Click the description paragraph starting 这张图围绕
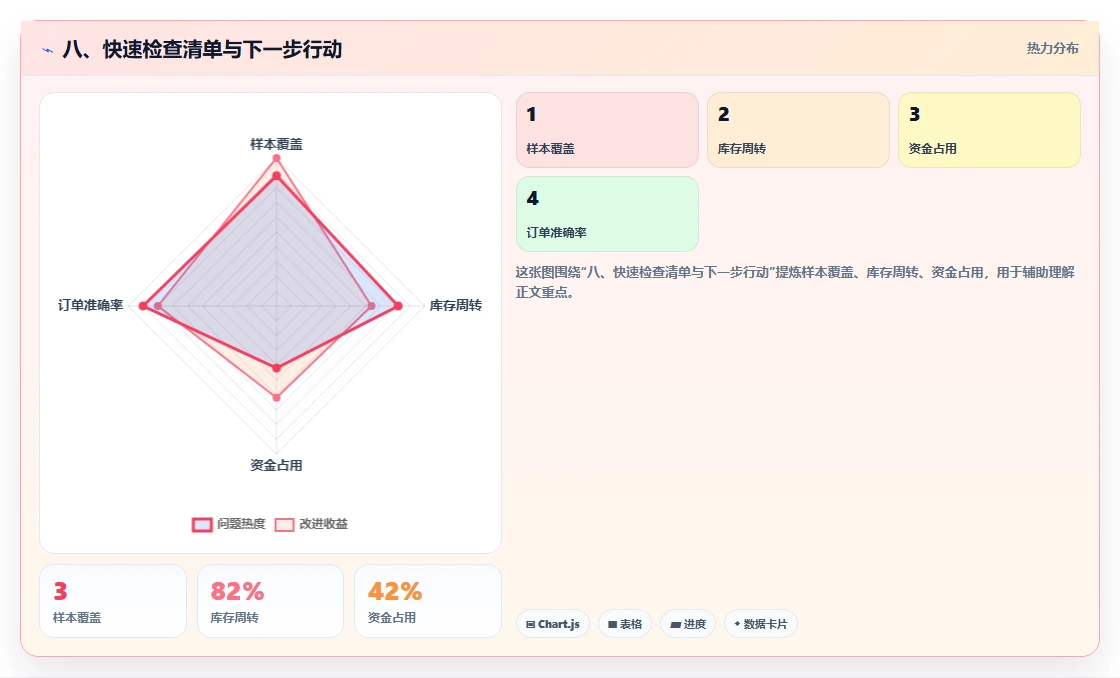Image resolution: width=1120 pixels, height=678 pixels. click(x=795, y=282)
